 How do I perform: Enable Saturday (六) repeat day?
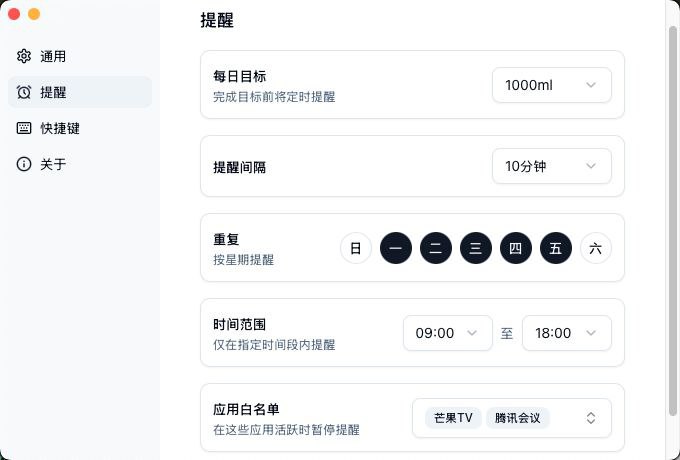point(596,248)
